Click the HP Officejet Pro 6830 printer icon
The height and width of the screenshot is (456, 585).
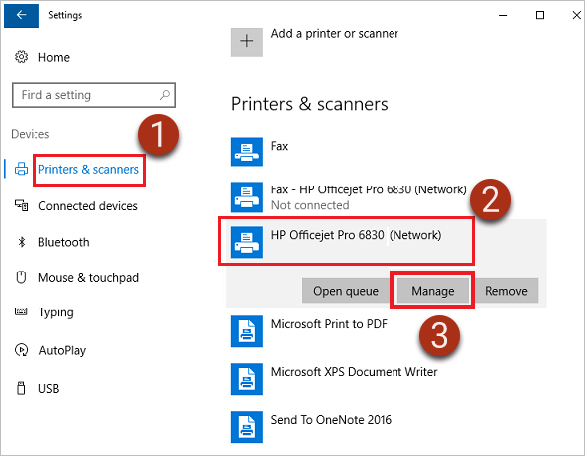click(247, 242)
